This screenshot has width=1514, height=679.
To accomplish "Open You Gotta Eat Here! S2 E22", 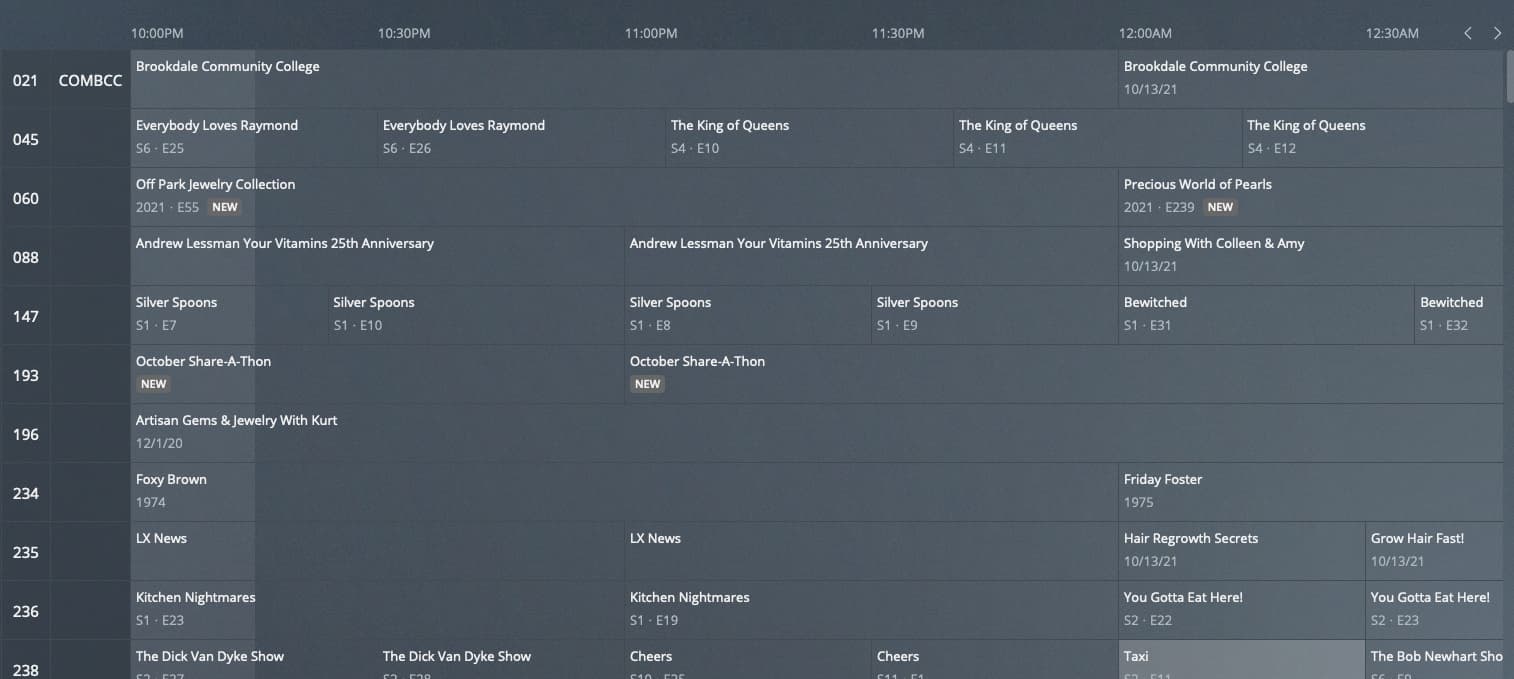I will click(1242, 611).
